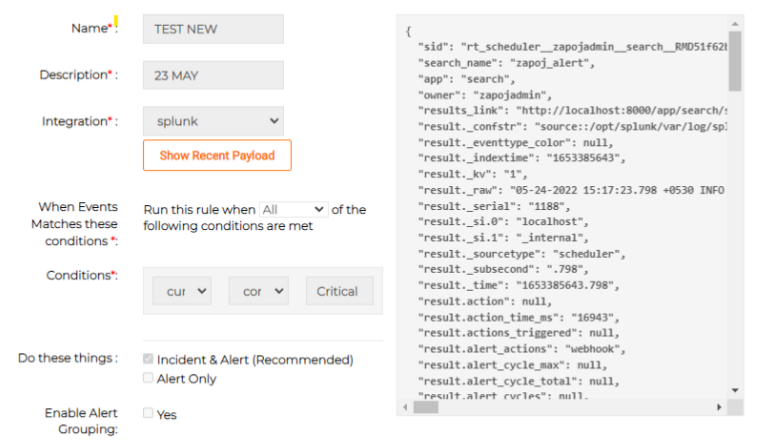
Task: Enable the Alert Only checkbox
Action: click(x=148, y=378)
